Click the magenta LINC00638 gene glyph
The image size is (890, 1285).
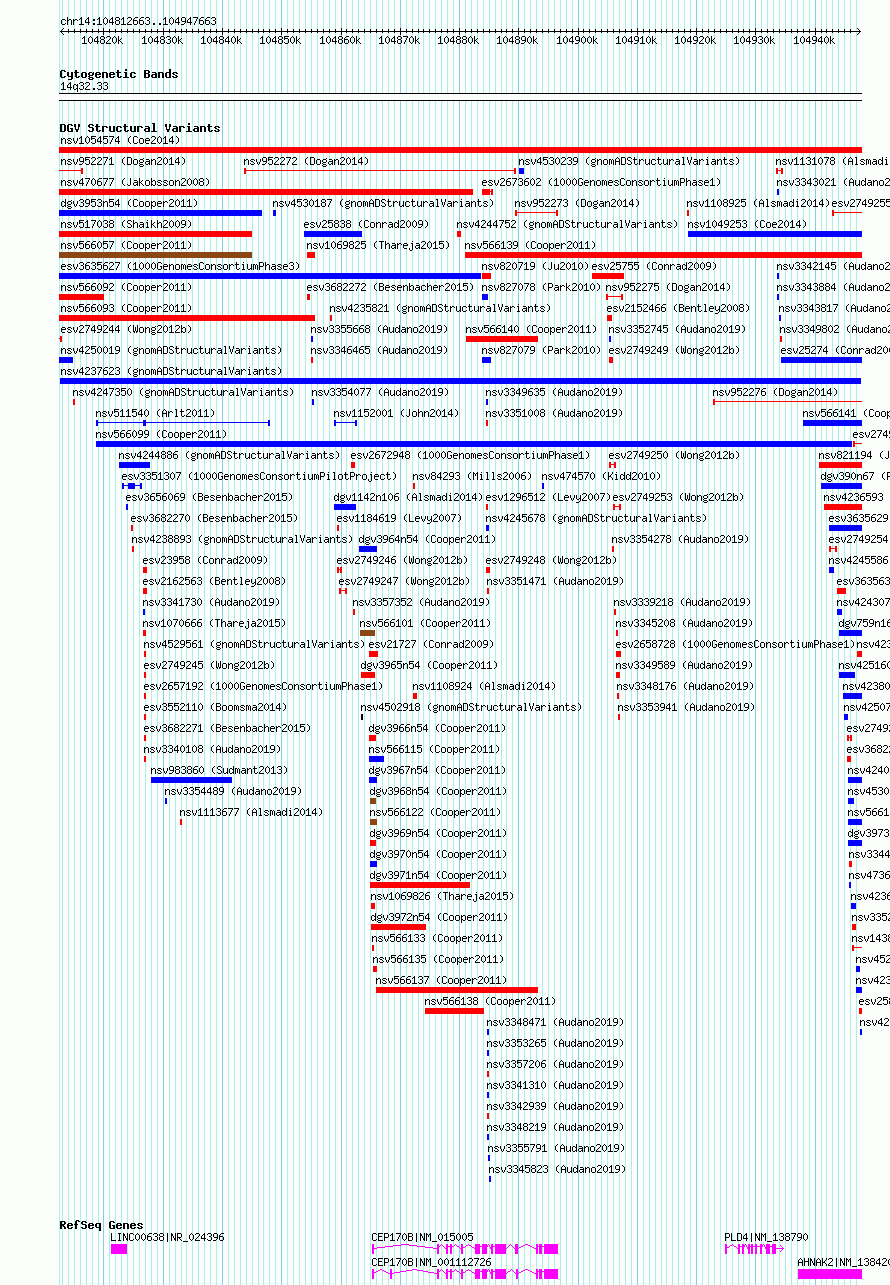coord(119,1249)
